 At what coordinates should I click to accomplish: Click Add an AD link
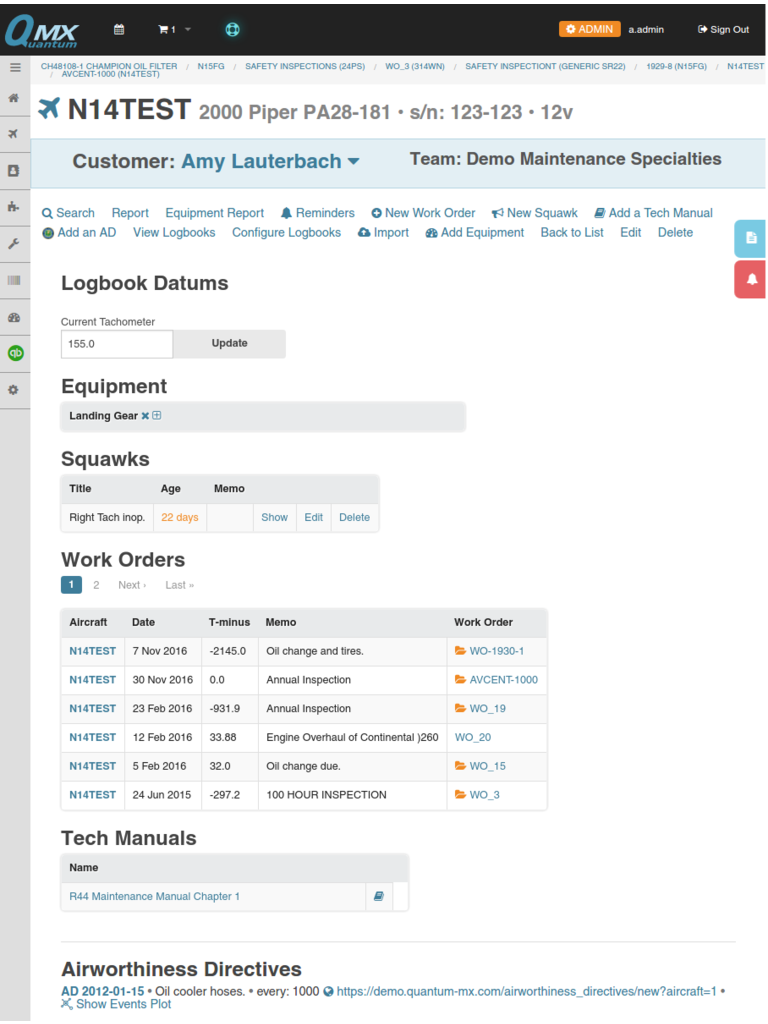click(x=79, y=232)
